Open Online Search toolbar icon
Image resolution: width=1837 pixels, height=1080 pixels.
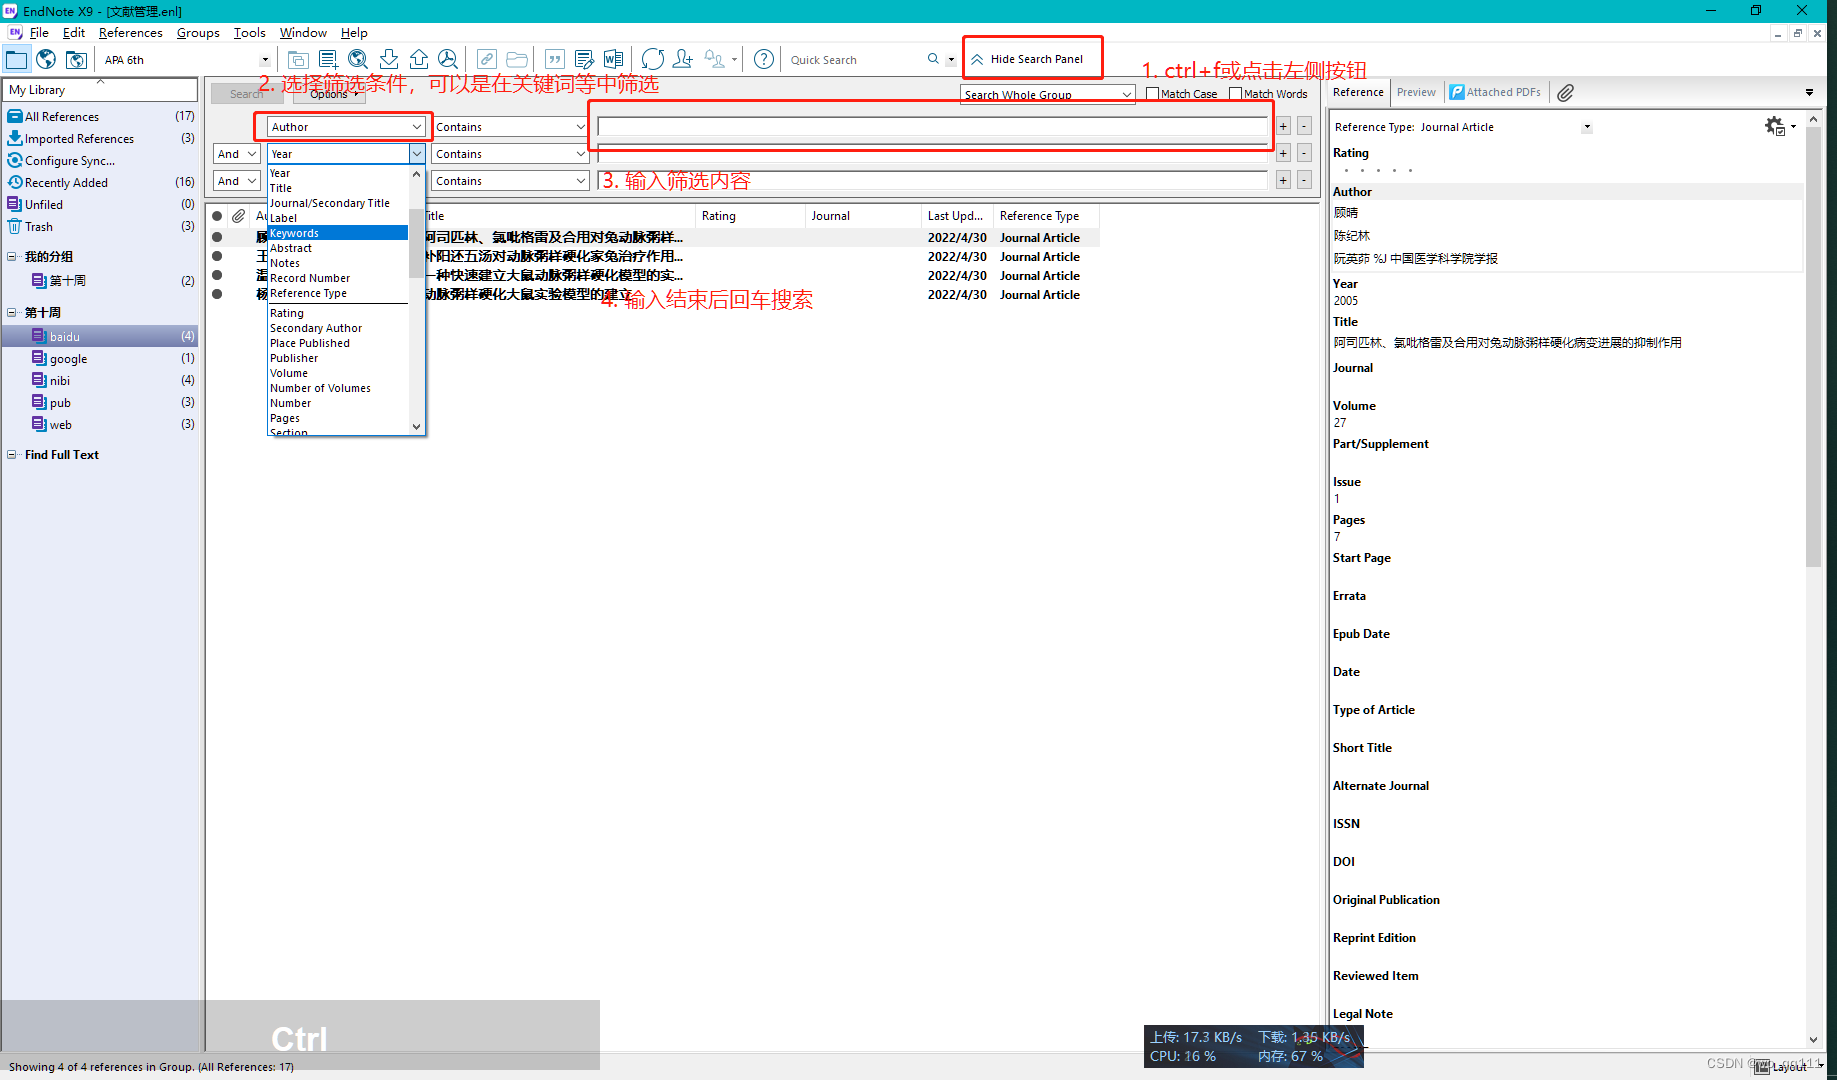pos(358,60)
